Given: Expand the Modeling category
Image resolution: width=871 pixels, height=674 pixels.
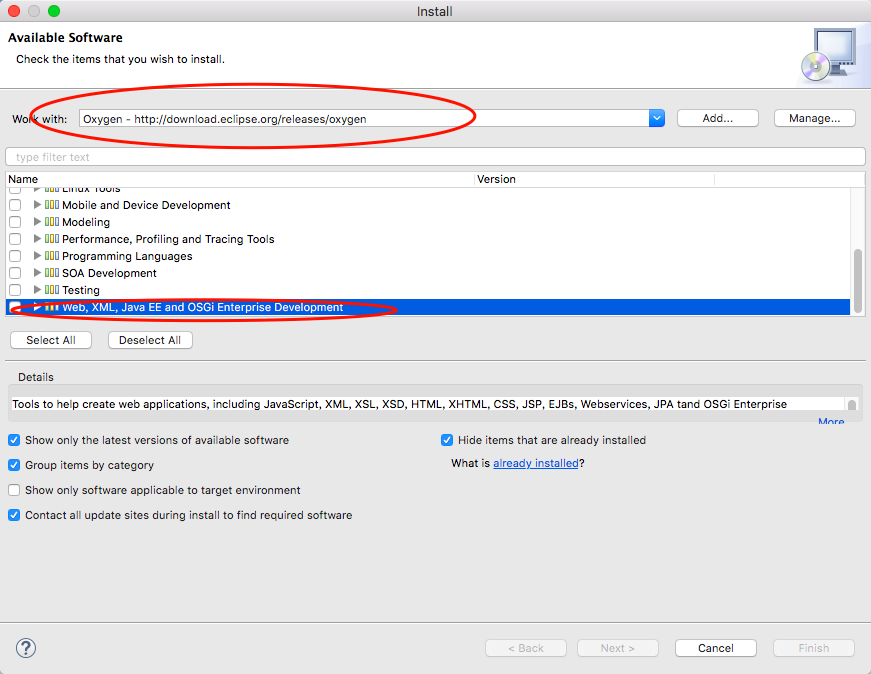Looking at the screenshot, I should [37, 222].
